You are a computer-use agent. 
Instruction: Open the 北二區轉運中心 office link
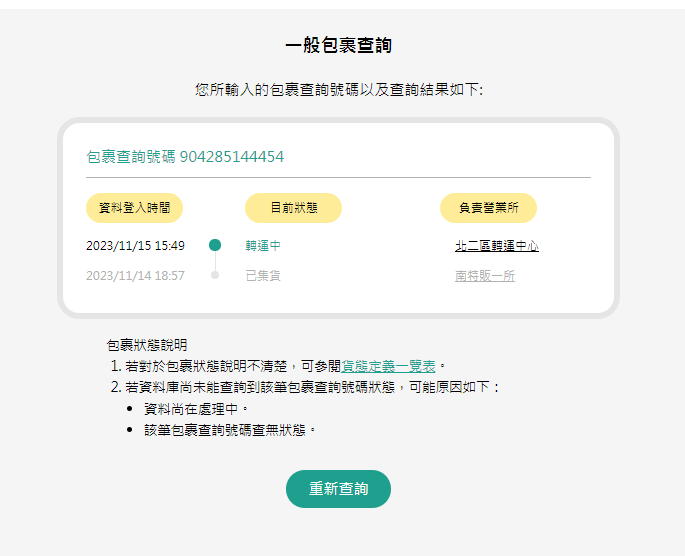497,246
